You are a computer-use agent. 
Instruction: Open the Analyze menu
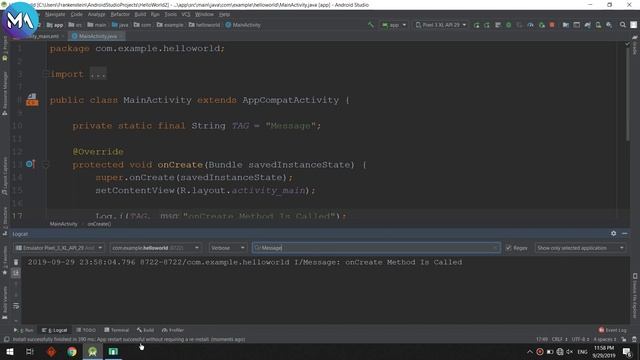pos(96,14)
